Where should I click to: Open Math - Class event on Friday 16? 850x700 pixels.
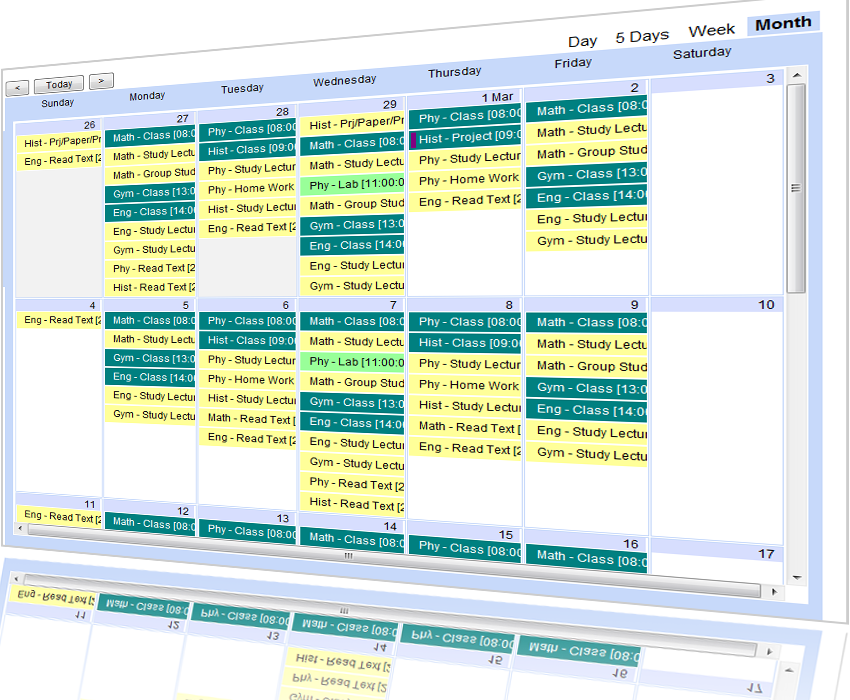point(587,557)
